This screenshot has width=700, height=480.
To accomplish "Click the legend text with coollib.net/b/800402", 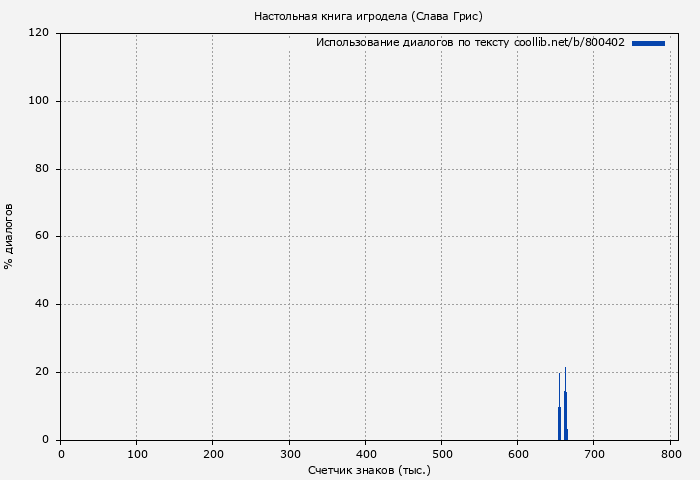I will [470, 43].
